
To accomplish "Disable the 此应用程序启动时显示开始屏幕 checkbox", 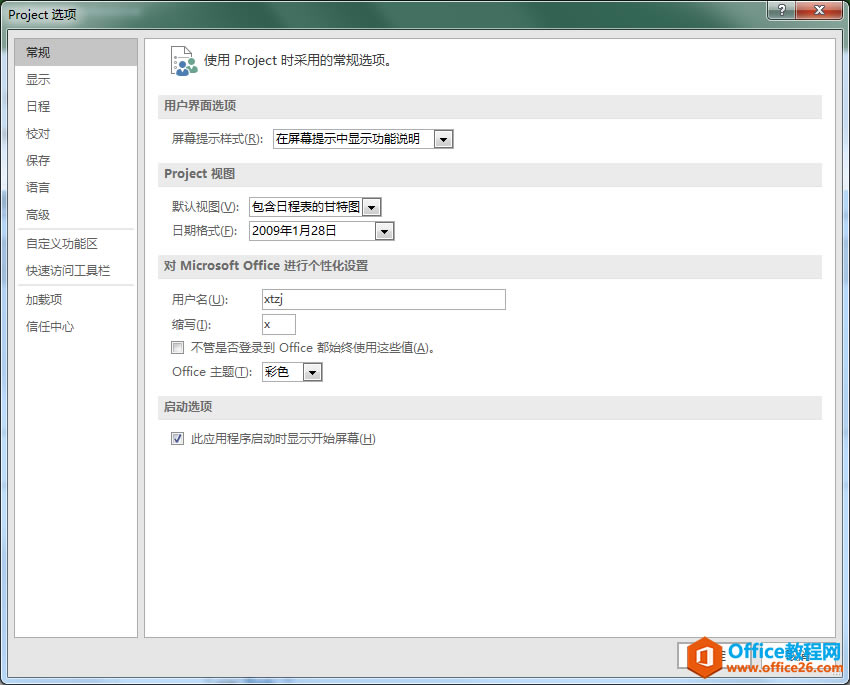I will (x=177, y=438).
